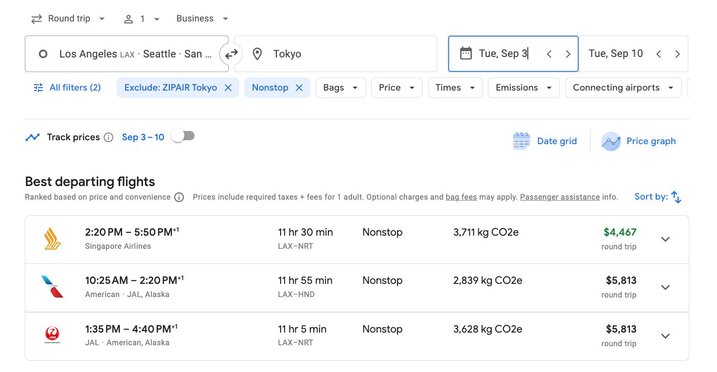The image size is (717, 372).
Task: Click the 11 hr 30 min duration
Action: pos(305,232)
